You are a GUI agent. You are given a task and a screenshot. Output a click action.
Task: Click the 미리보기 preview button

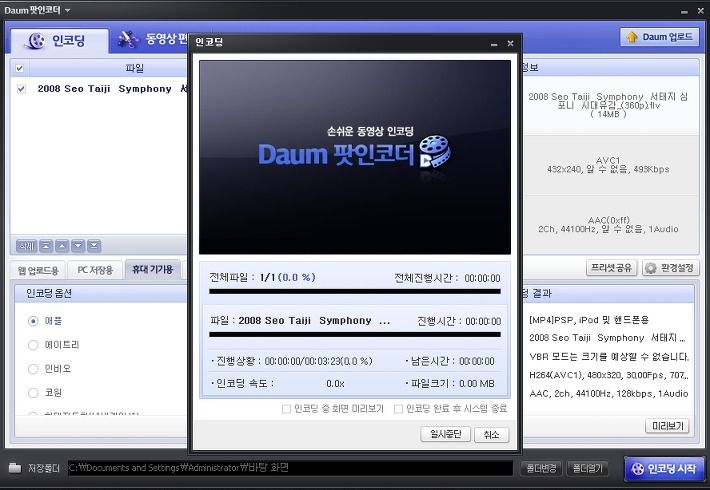(667, 426)
